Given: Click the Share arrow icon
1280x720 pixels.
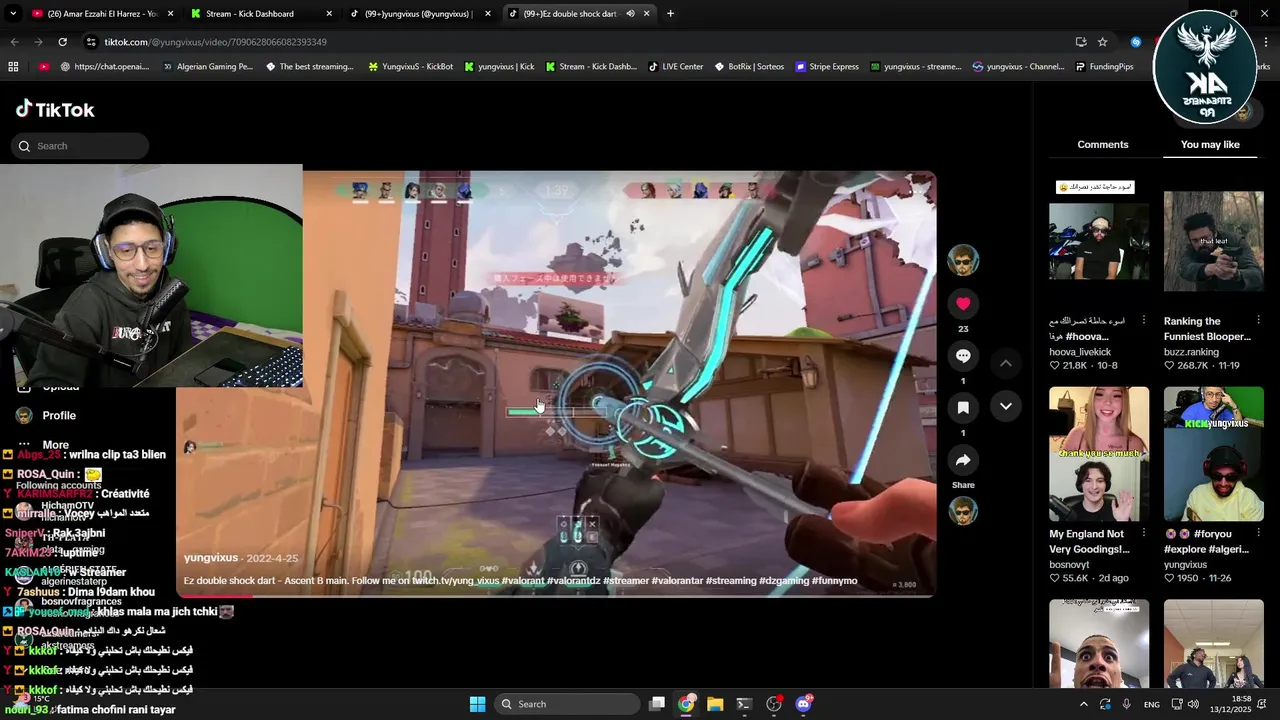Looking at the screenshot, I should 963,460.
